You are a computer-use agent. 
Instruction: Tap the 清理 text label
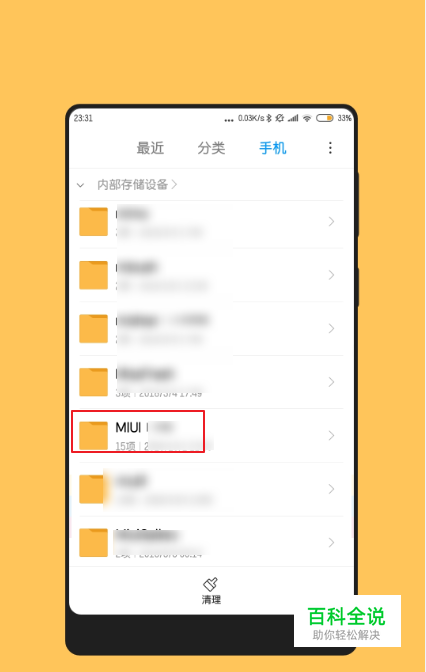pyautogui.click(x=211, y=600)
